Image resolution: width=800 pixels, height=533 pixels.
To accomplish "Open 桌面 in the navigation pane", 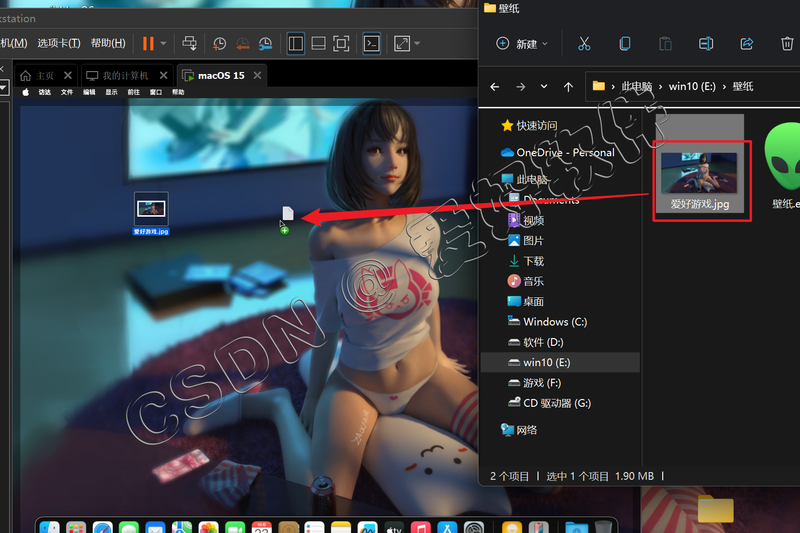I will pyautogui.click(x=526, y=301).
